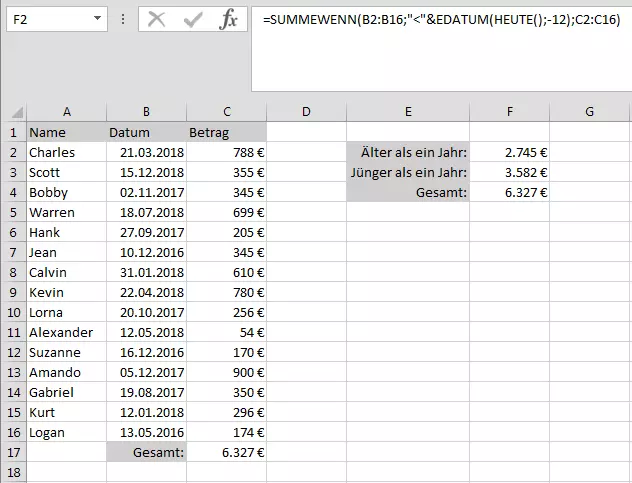Expand the Name Box dropdown arrow
Viewport: 632px width, 483px height.
(x=97, y=19)
